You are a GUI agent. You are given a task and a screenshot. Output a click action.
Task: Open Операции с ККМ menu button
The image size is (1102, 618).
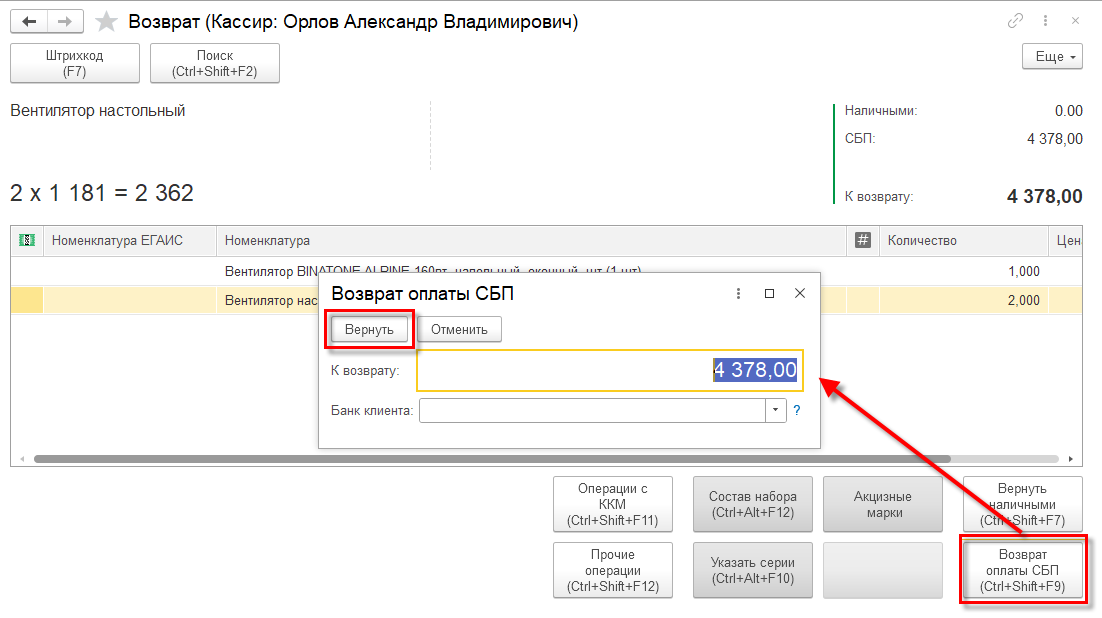pyautogui.click(x=612, y=504)
